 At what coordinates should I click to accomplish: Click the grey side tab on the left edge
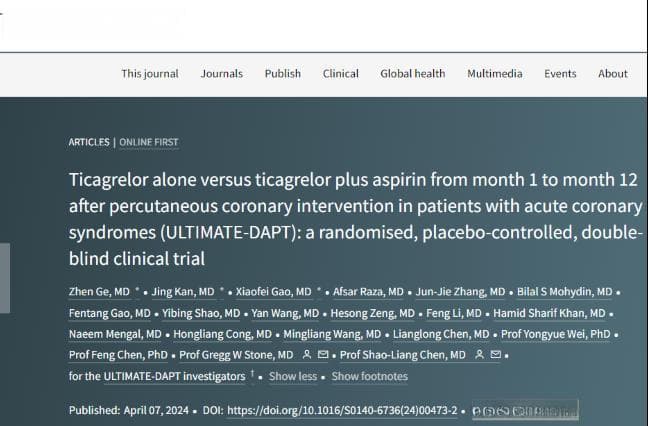coord(5,278)
